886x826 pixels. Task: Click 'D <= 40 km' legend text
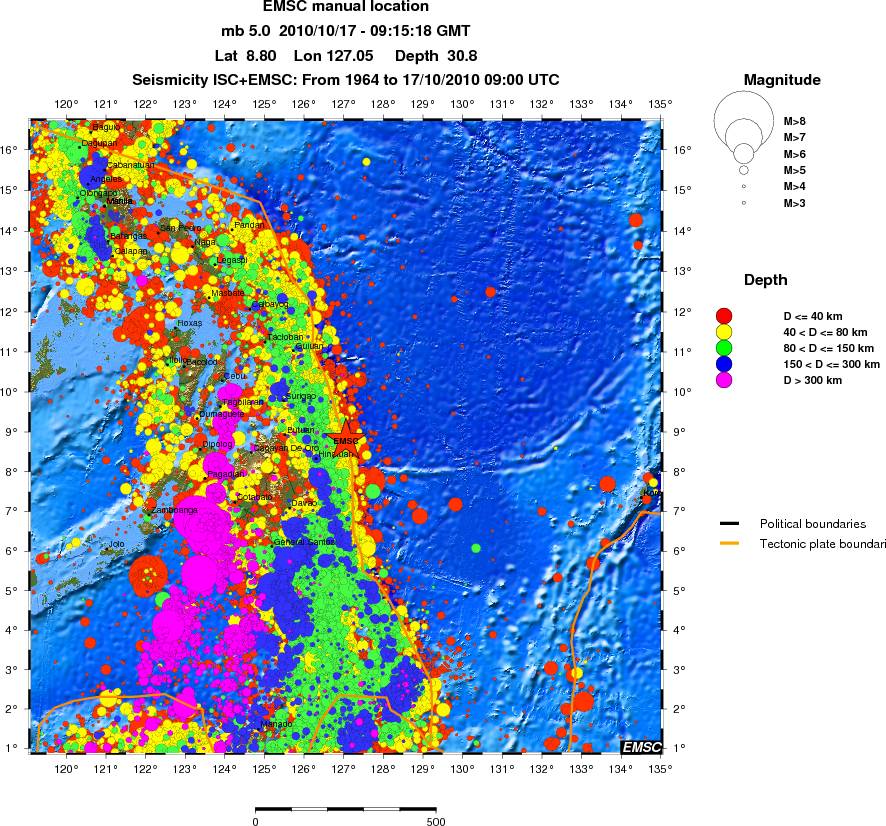(x=813, y=316)
